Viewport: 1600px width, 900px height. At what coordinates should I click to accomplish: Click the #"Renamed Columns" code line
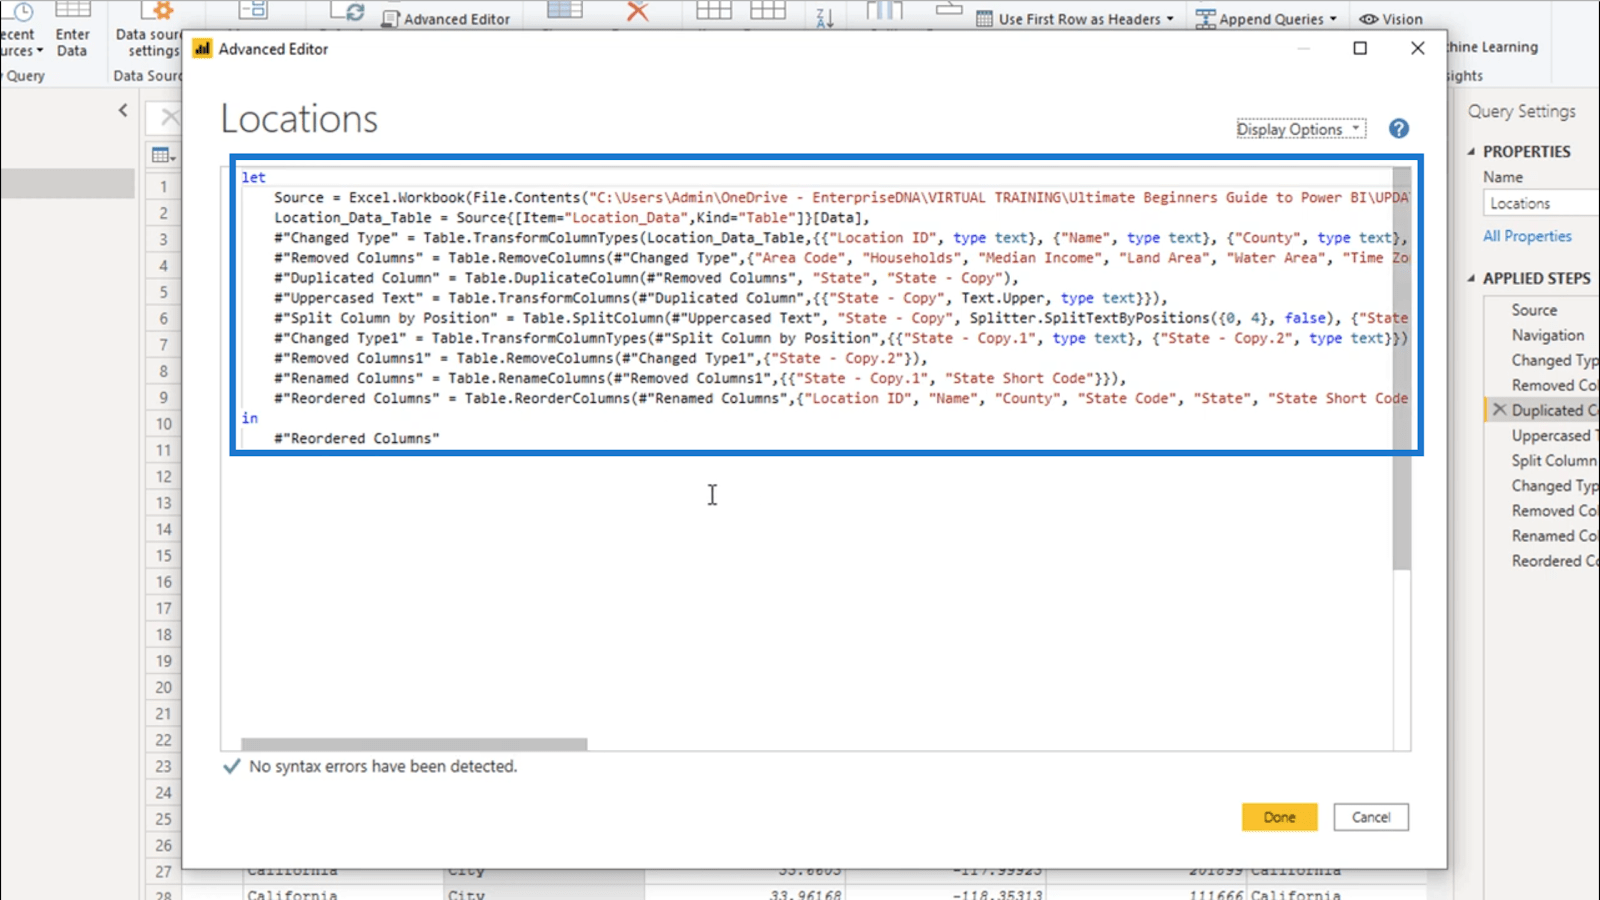pyautogui.click(x=700, y=378)
